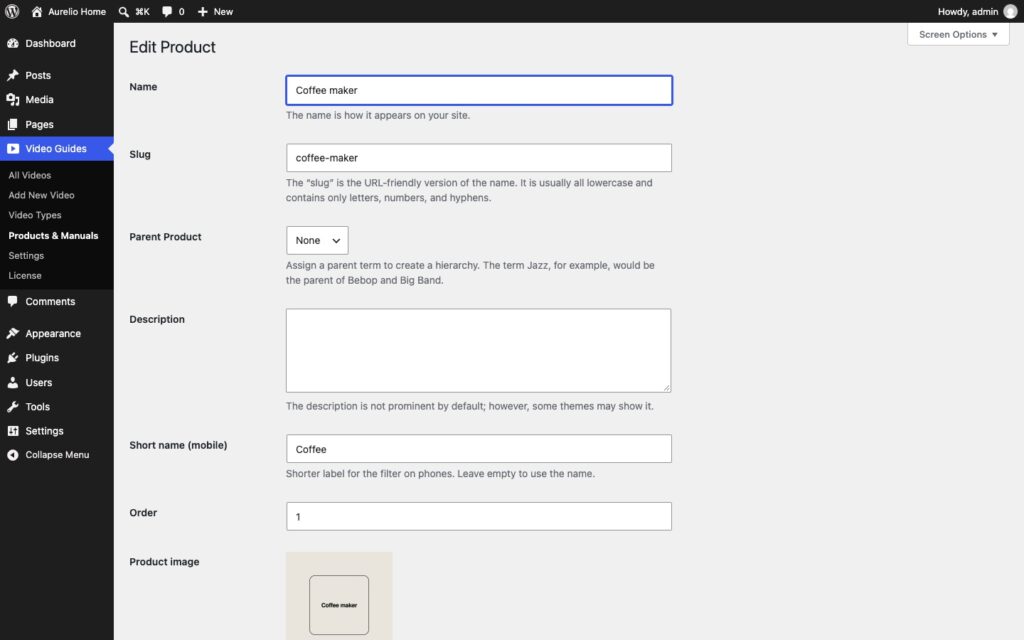Select the Video Guides menu item

tap(57, 148)
